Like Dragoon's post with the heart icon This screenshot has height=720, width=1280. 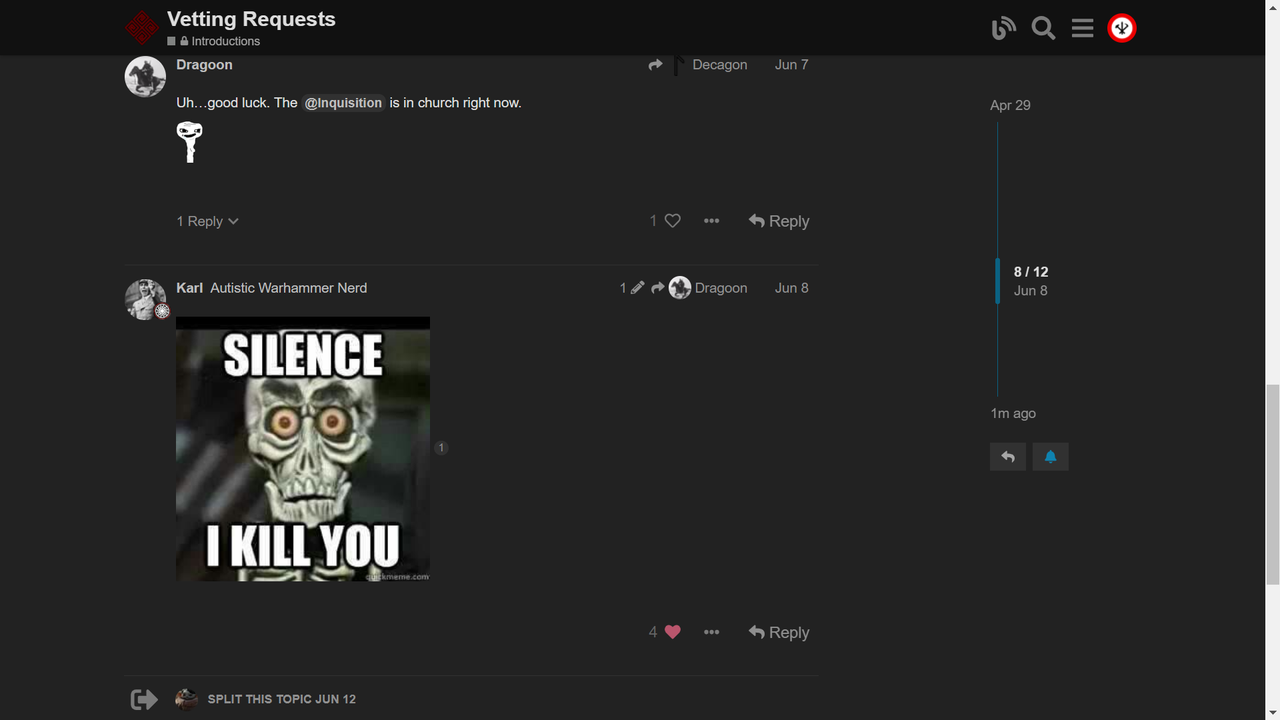pos(673,221)
